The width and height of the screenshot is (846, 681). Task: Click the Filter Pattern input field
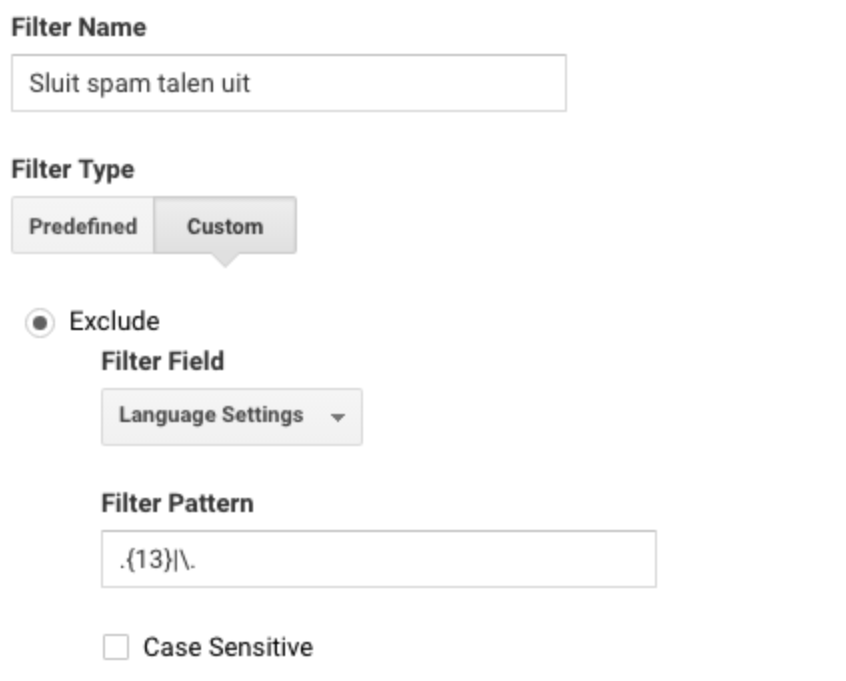click(379, 559)
